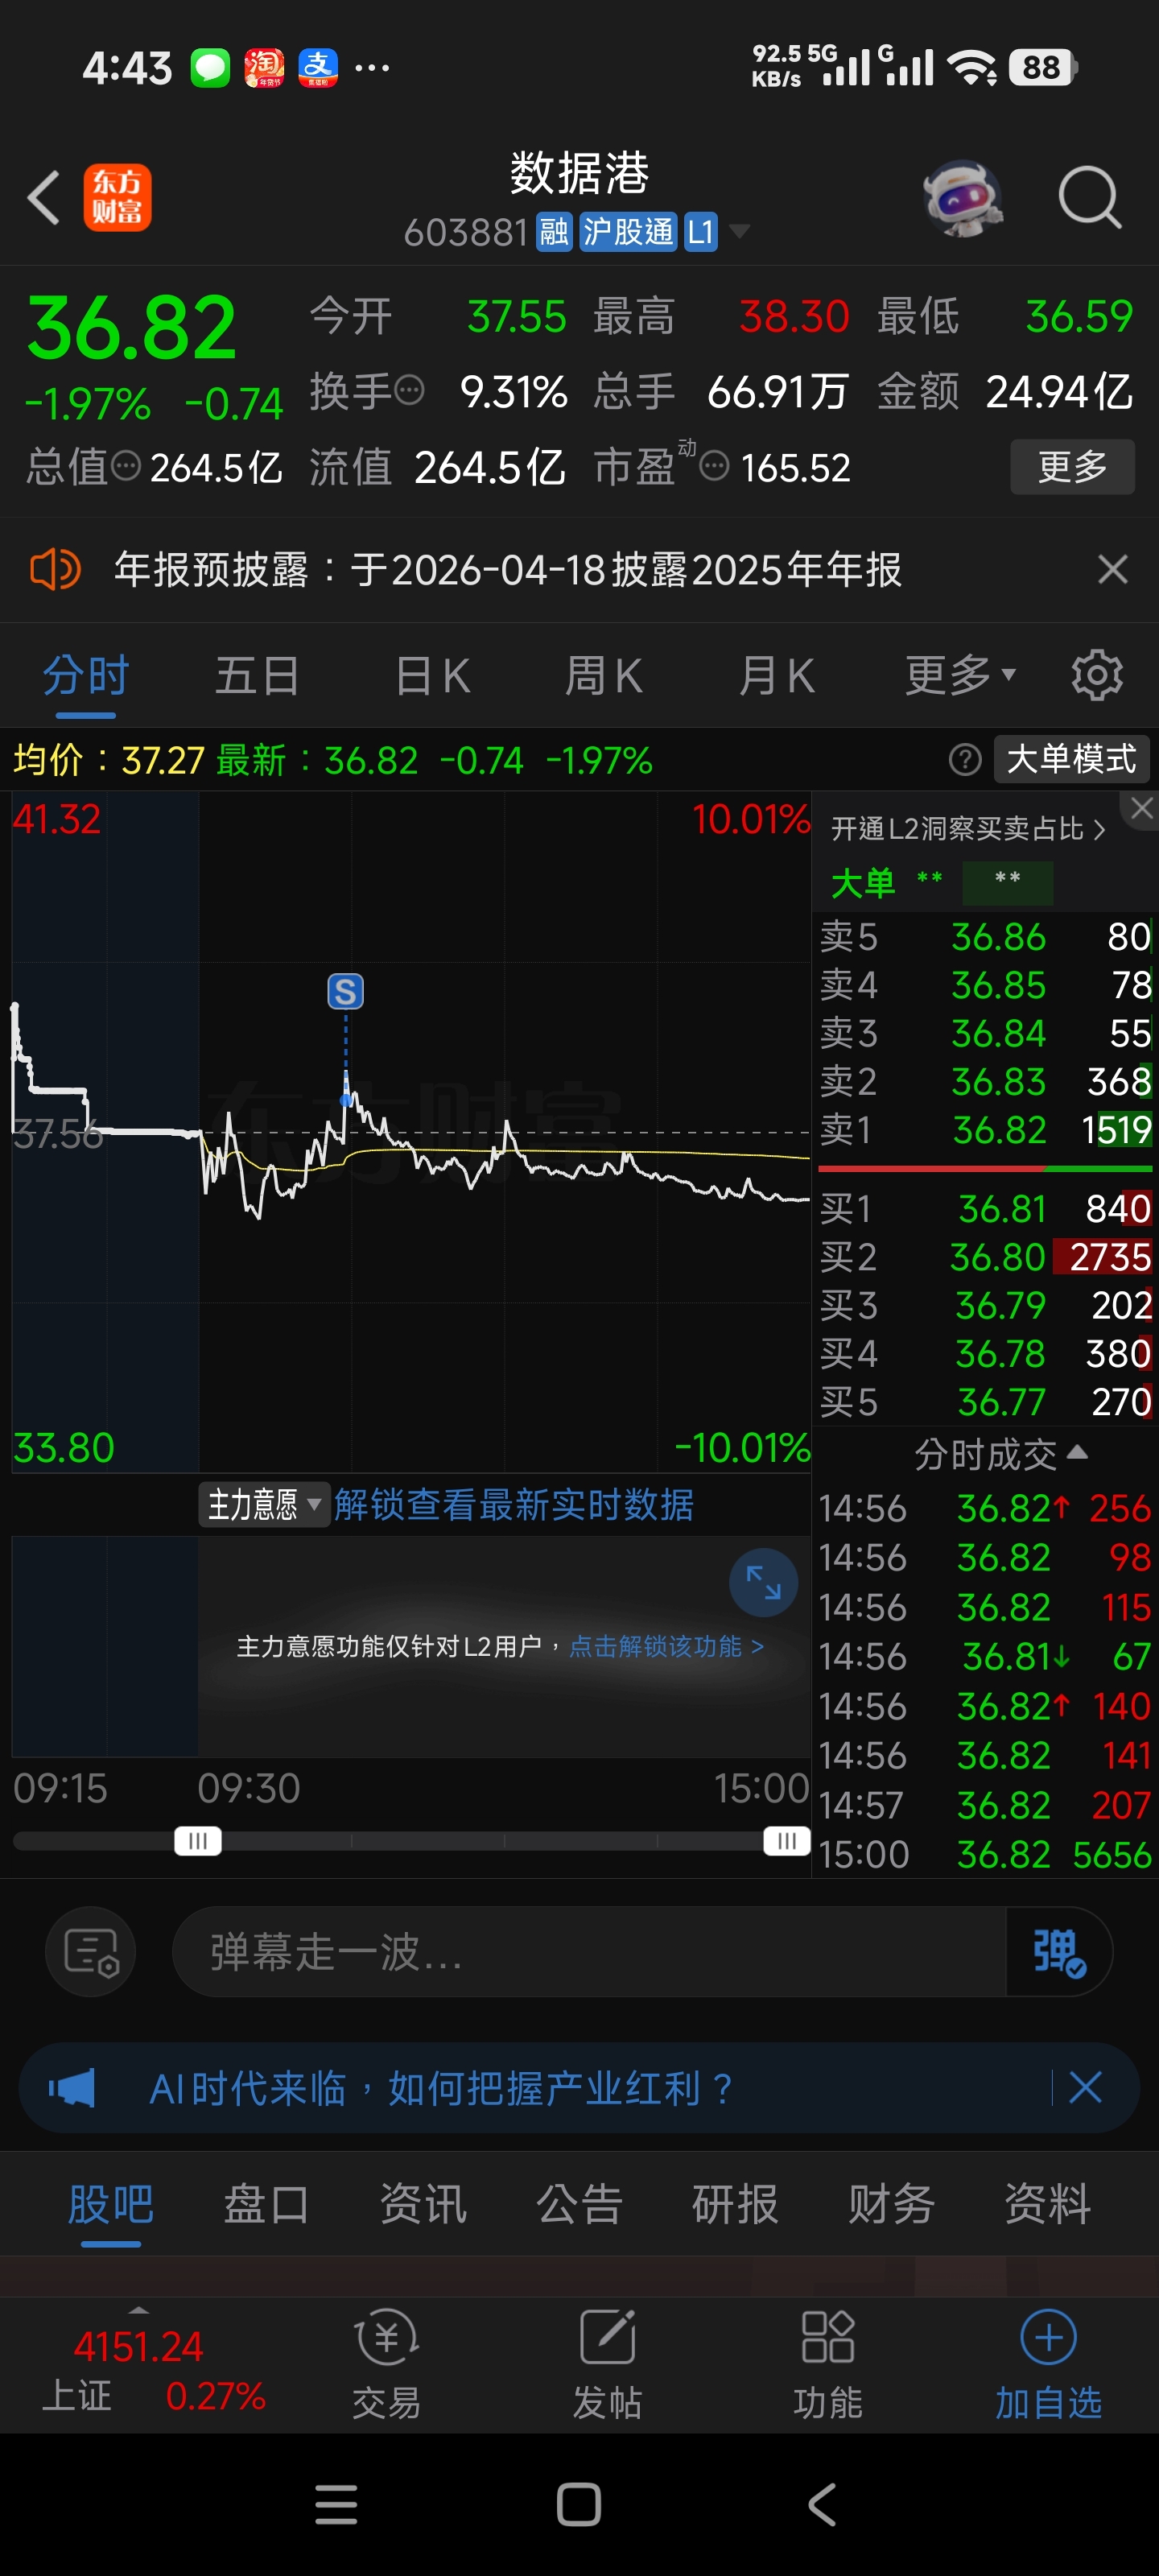Expand chart to fullscreen icon
1159x2576 pixels.
763,1583
